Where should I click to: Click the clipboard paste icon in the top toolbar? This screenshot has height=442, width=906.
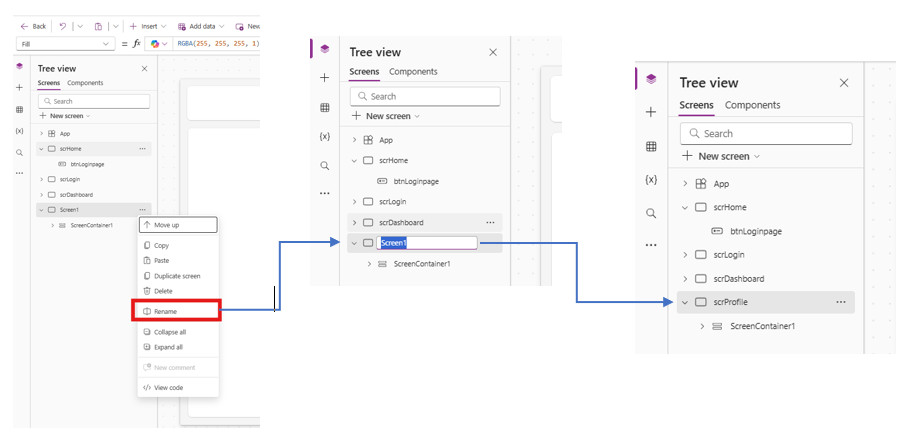[x=99, y=26]
